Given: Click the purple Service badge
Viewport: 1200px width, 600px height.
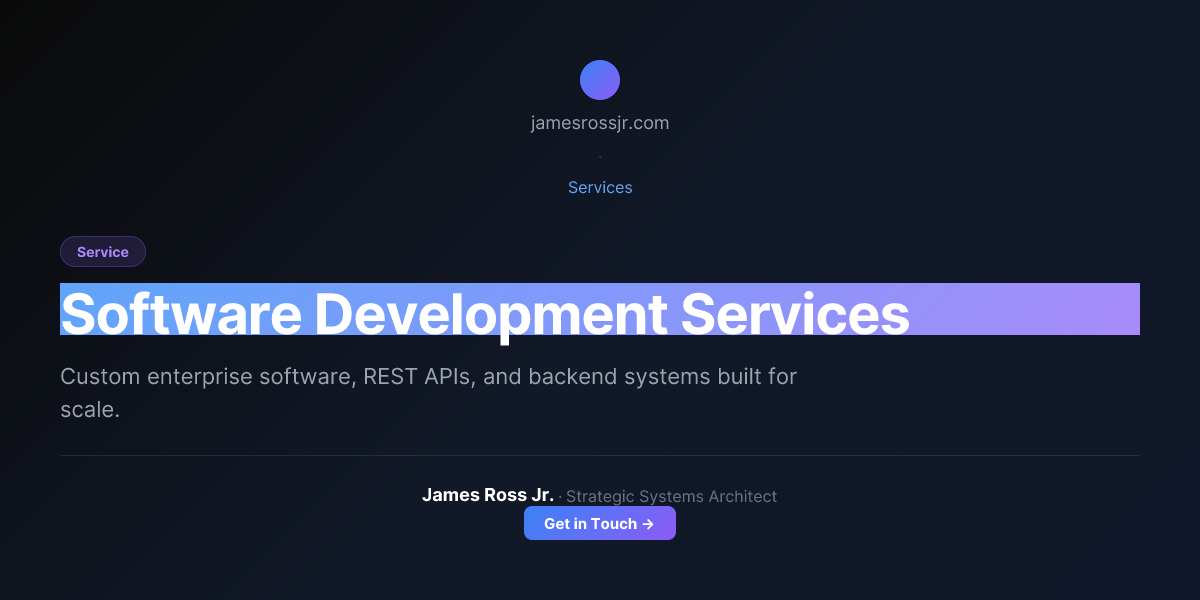Looking at the screenshot, I should (x=103, y=252).
